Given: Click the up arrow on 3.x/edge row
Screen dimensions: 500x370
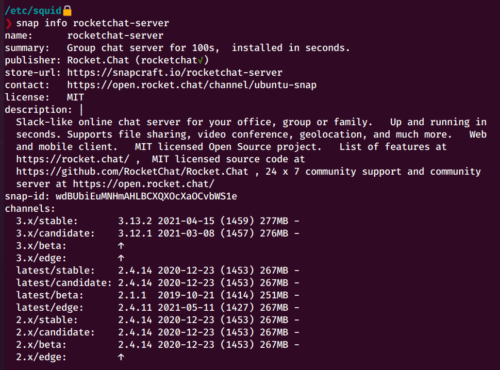Looking at the screenshot, I should (121, 258).
